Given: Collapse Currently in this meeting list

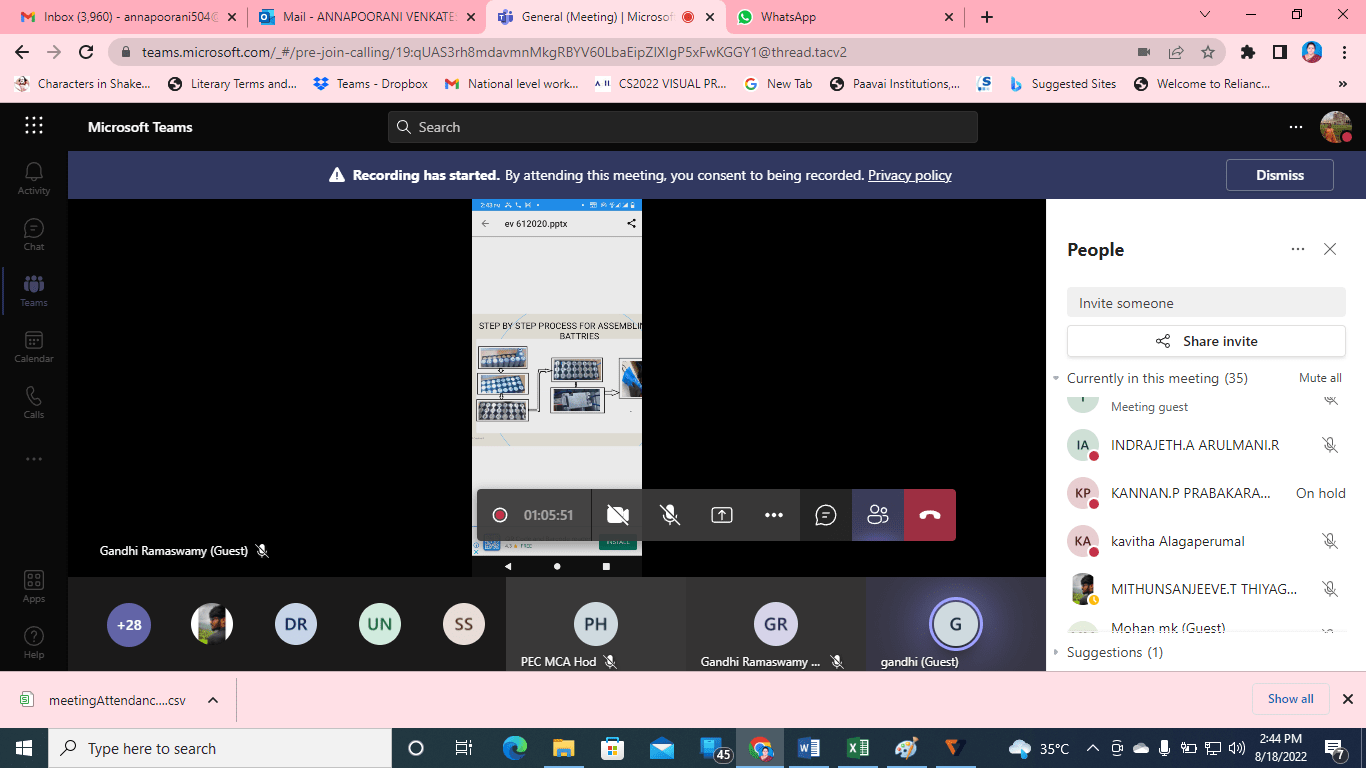Looking at the screenshot, I should coord(1056,379).
